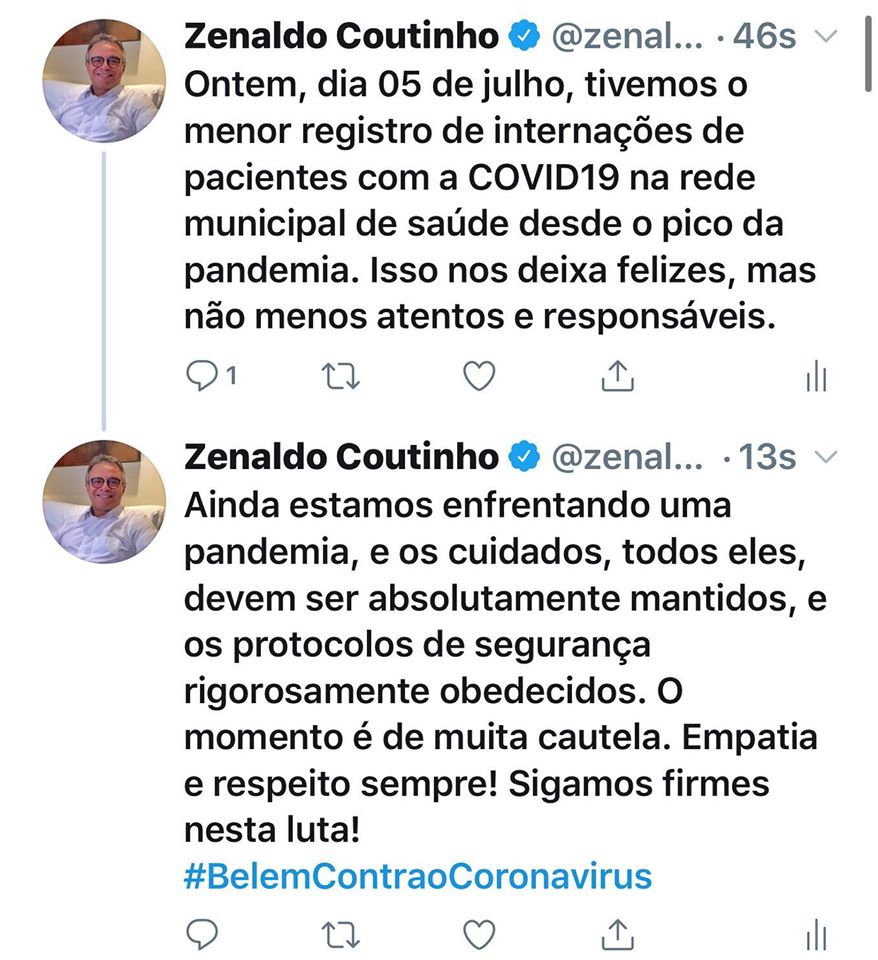Like the second tweet about the pandemia
The width and height of the screenshot is (878, 960).
(480, 934)
